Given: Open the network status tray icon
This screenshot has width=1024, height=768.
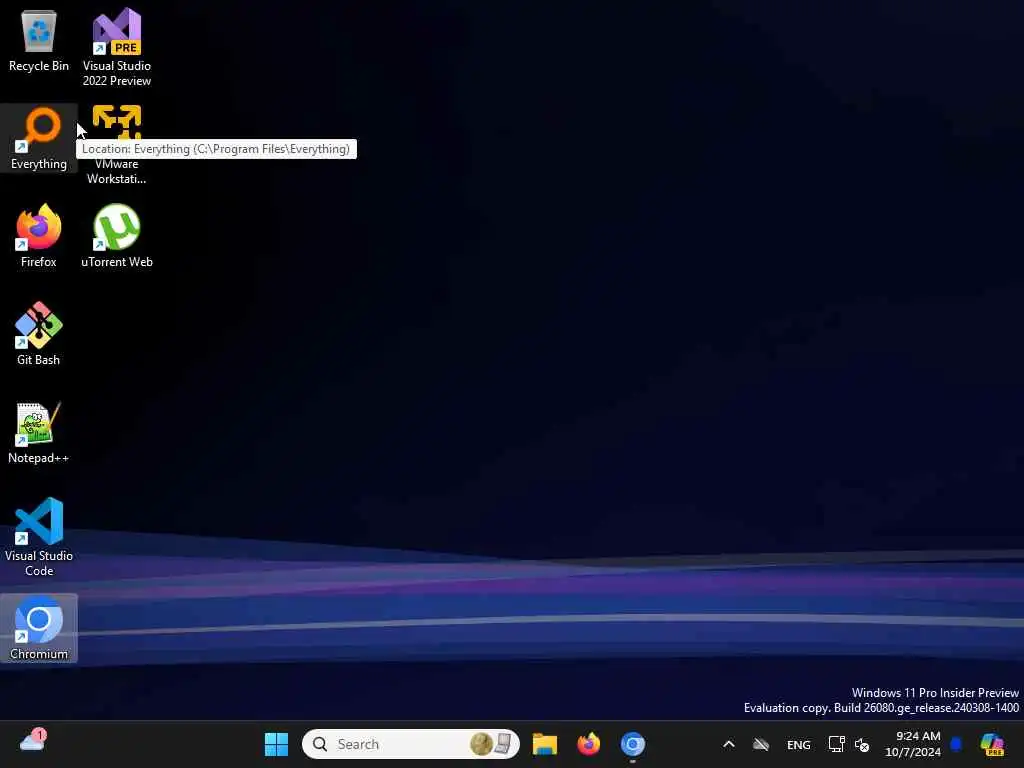Looking at the screenshot, I should click(836, 744).
